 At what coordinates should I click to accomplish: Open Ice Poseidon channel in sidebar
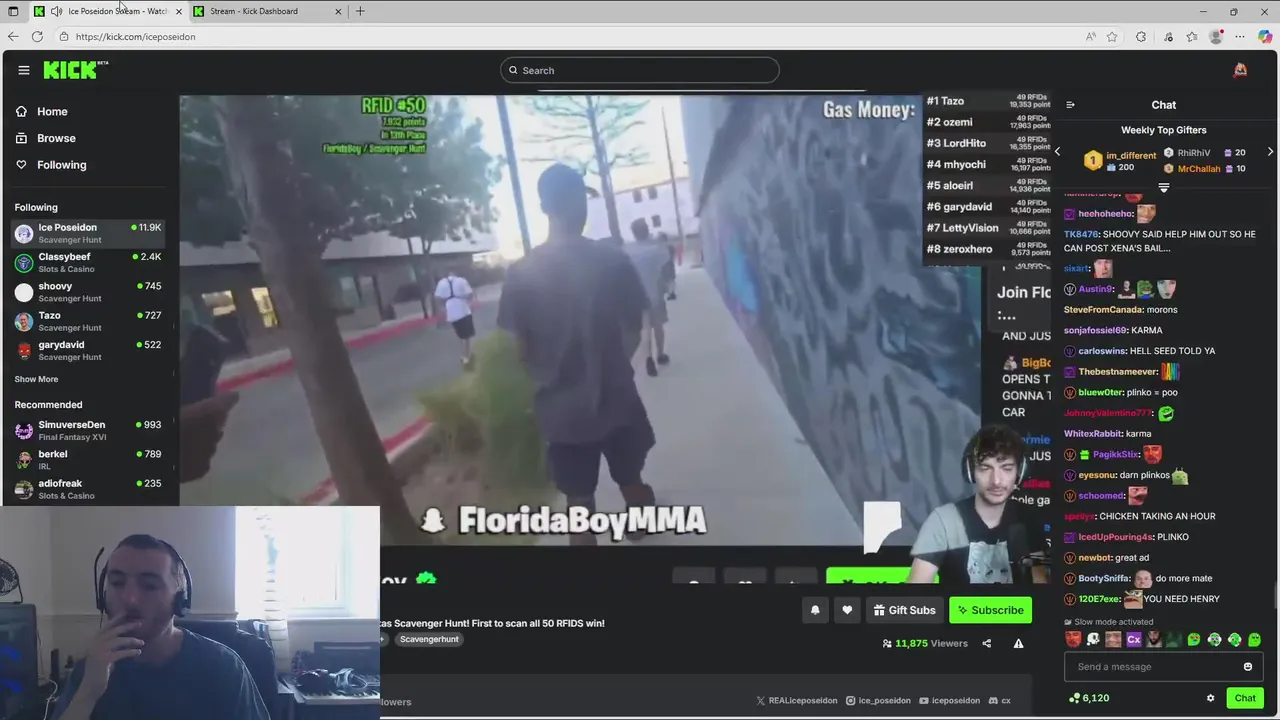point(88,233)
